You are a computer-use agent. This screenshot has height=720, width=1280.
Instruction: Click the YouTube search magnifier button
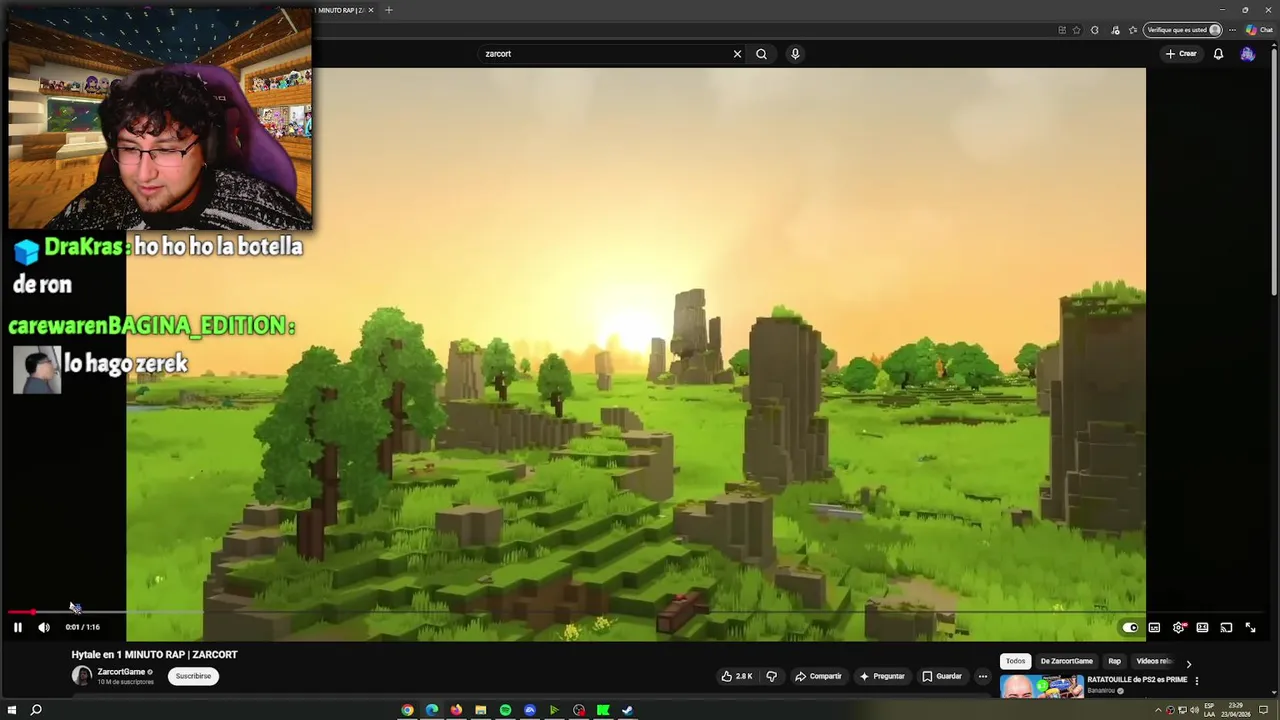point(761,54)
